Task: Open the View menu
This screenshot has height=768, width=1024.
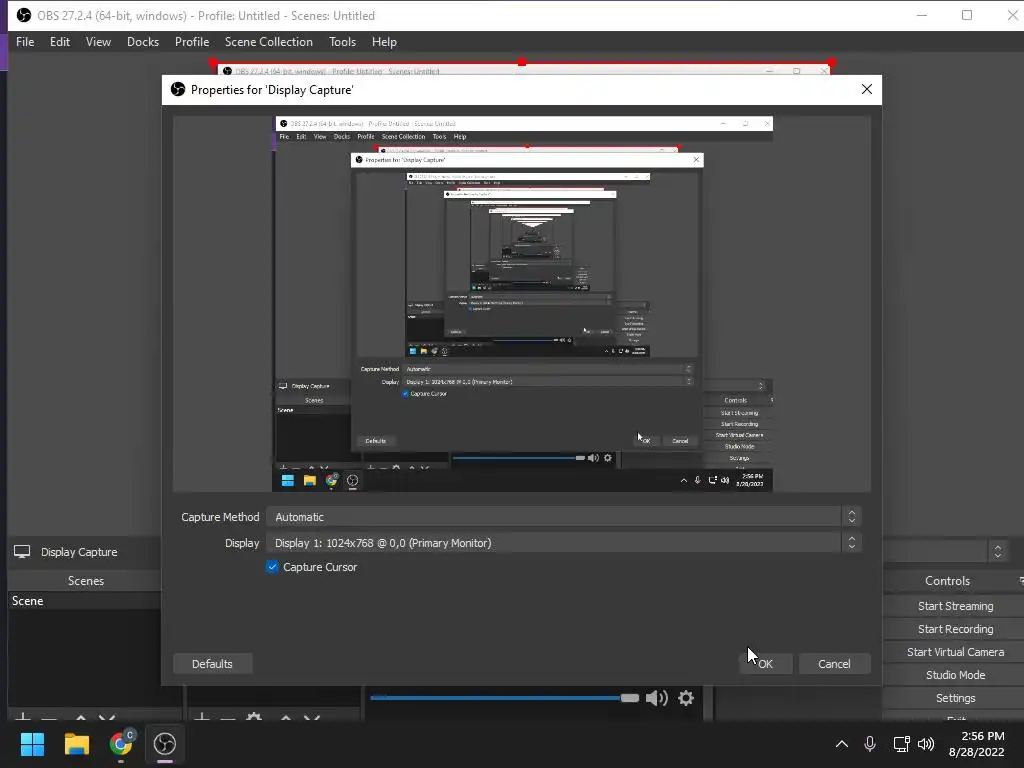Action: click(x=98, y=42)
